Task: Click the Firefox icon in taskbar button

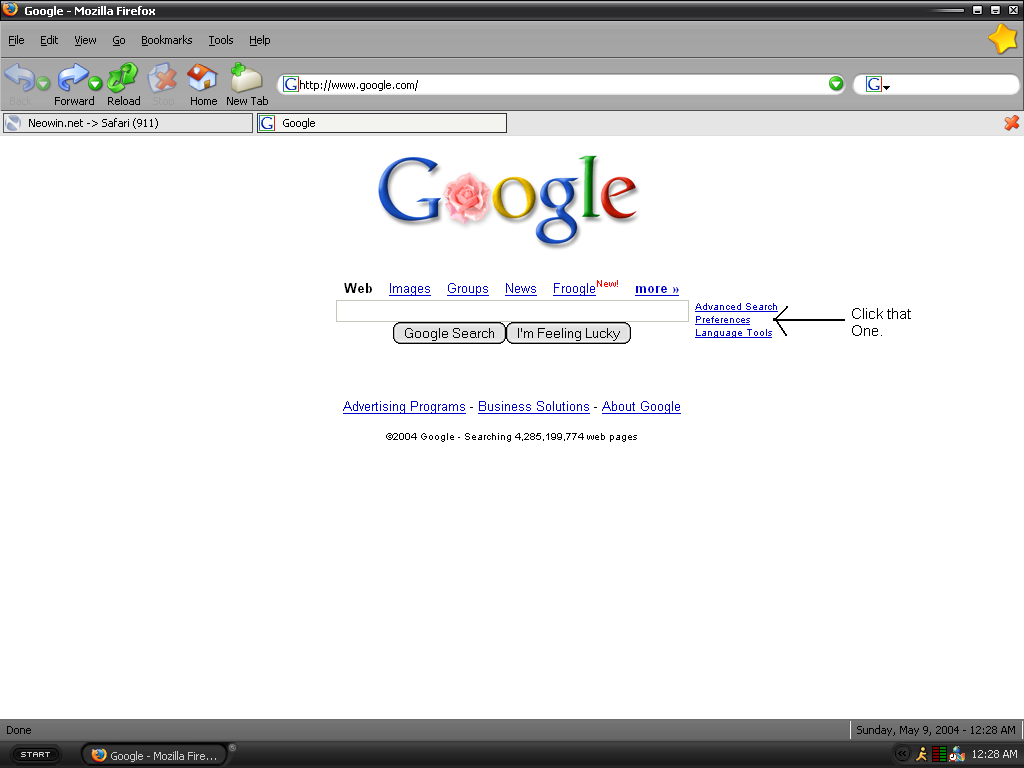Action: (99, 755)
